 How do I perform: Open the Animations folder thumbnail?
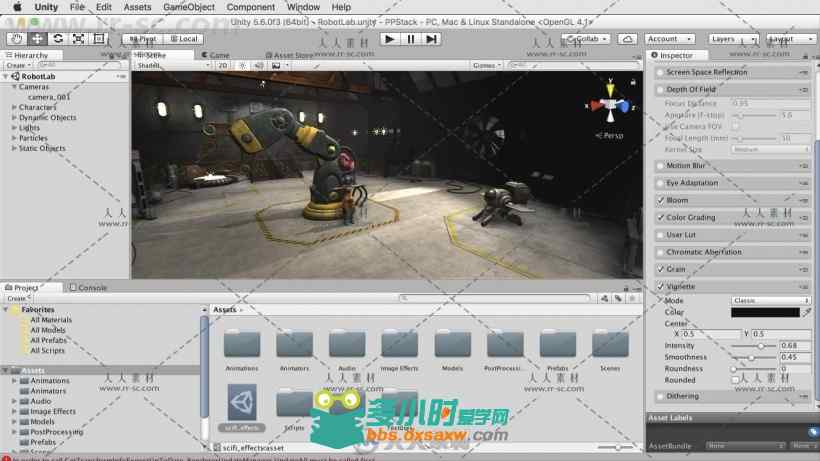click(242, 345)
